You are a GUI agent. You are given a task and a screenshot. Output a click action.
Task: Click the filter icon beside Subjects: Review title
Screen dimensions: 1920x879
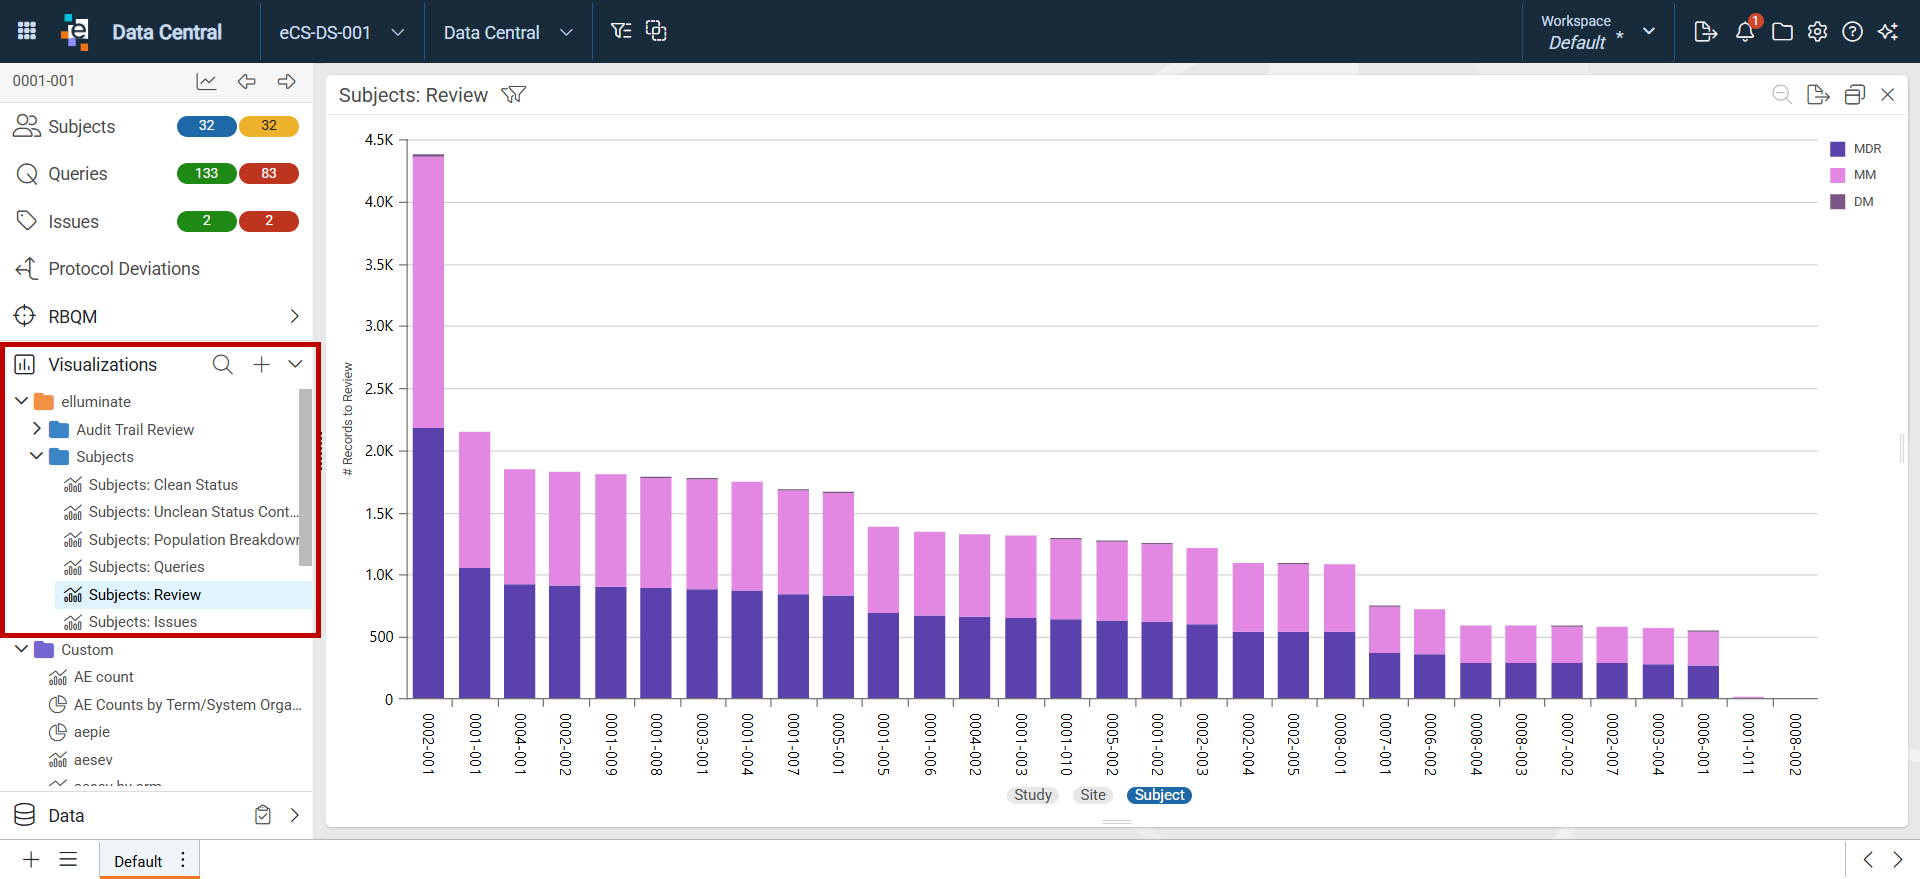[513, 95]
